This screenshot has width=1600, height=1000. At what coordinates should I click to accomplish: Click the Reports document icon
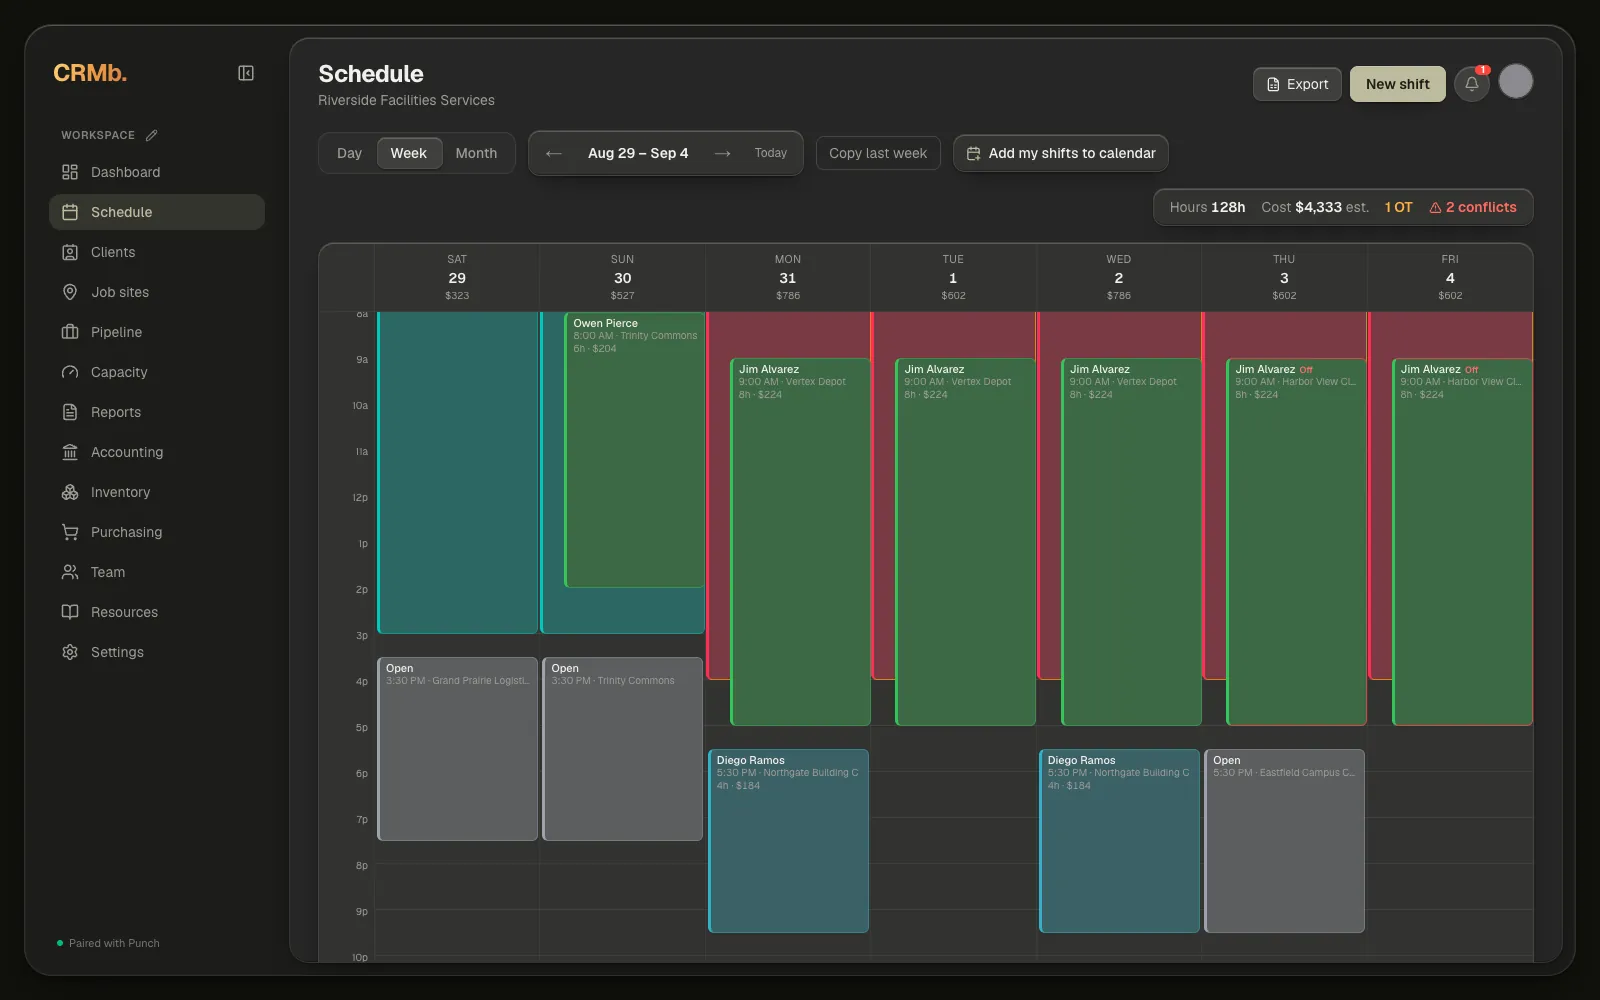tap(70, 412)
